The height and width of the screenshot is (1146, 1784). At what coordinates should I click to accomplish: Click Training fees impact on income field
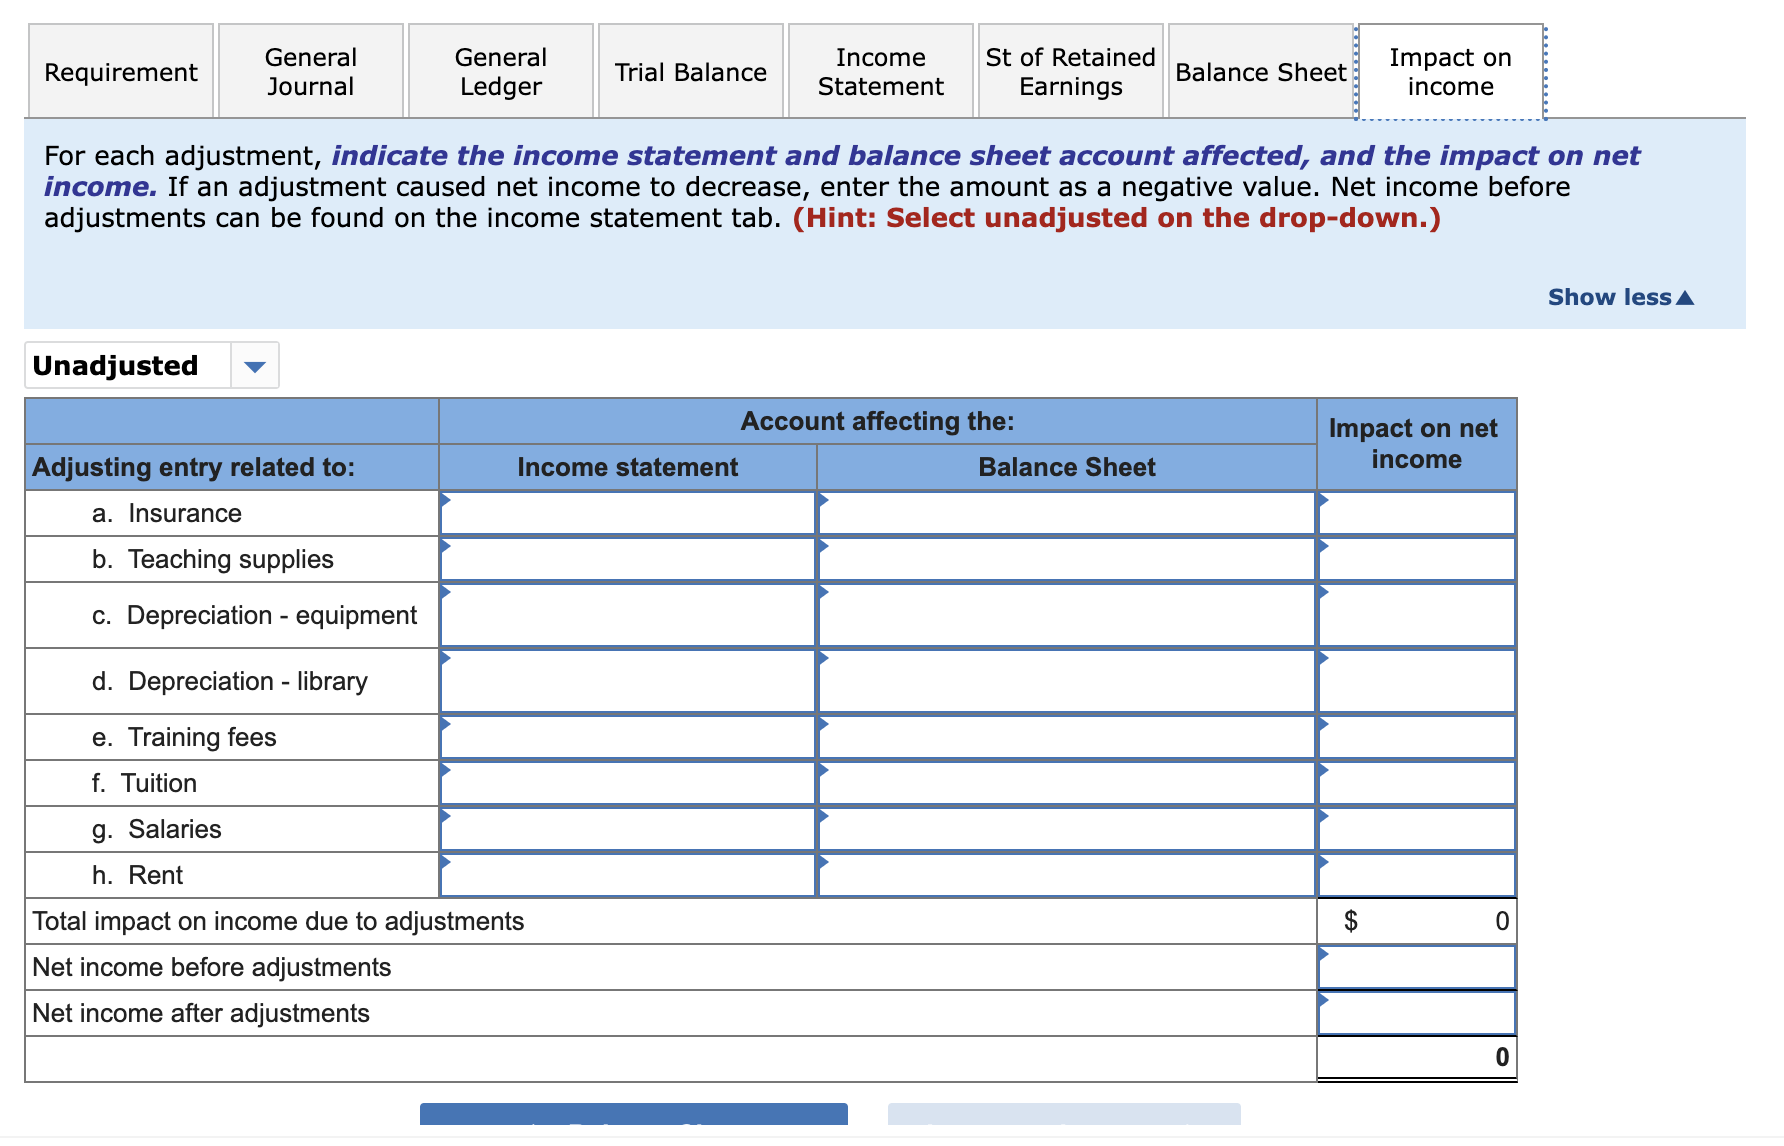click(x=1417, y=737)
